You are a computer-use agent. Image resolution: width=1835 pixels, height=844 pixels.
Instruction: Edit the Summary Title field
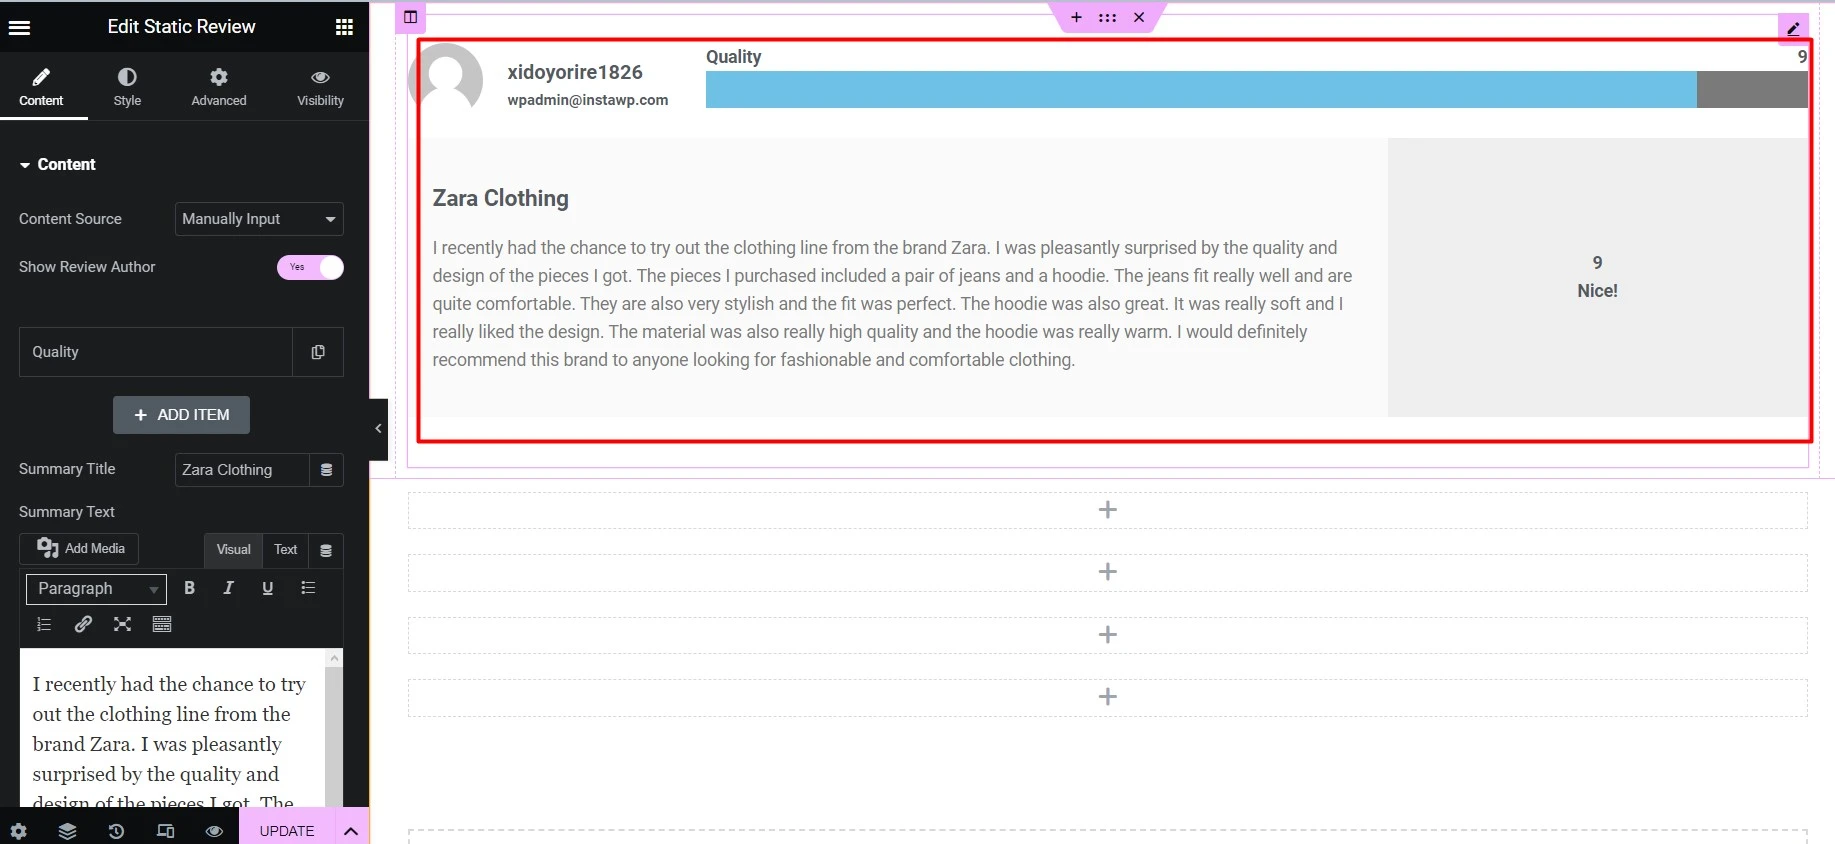(x=242, y=470)
